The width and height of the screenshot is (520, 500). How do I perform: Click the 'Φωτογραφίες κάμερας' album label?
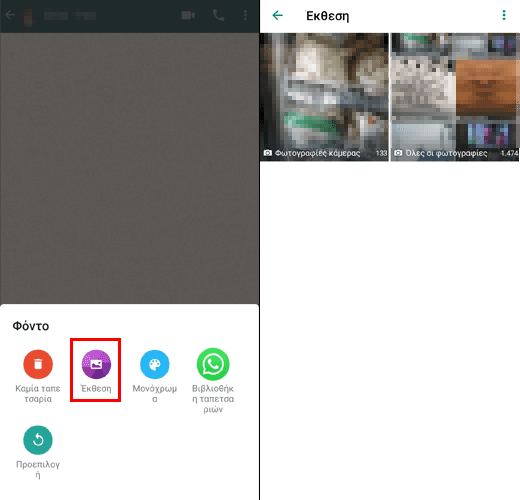[x=317, y=153]
